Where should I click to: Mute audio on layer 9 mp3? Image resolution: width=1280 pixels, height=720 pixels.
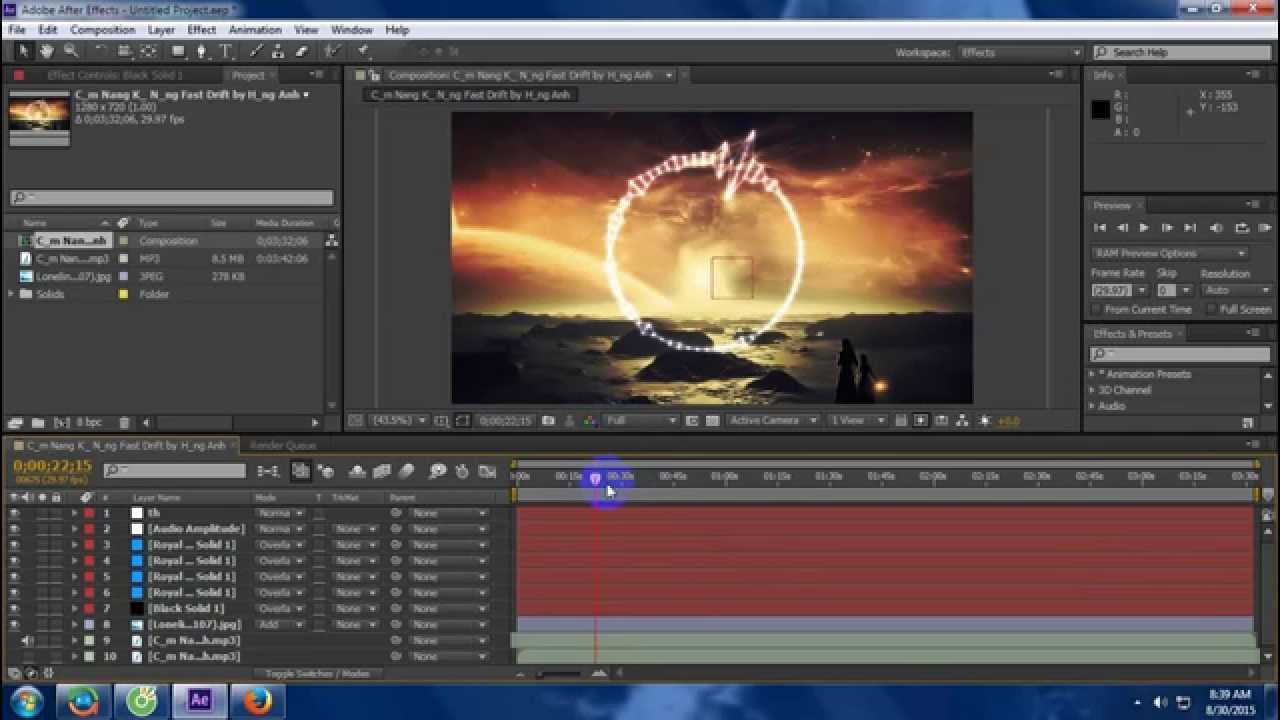[x=27, y=641]
